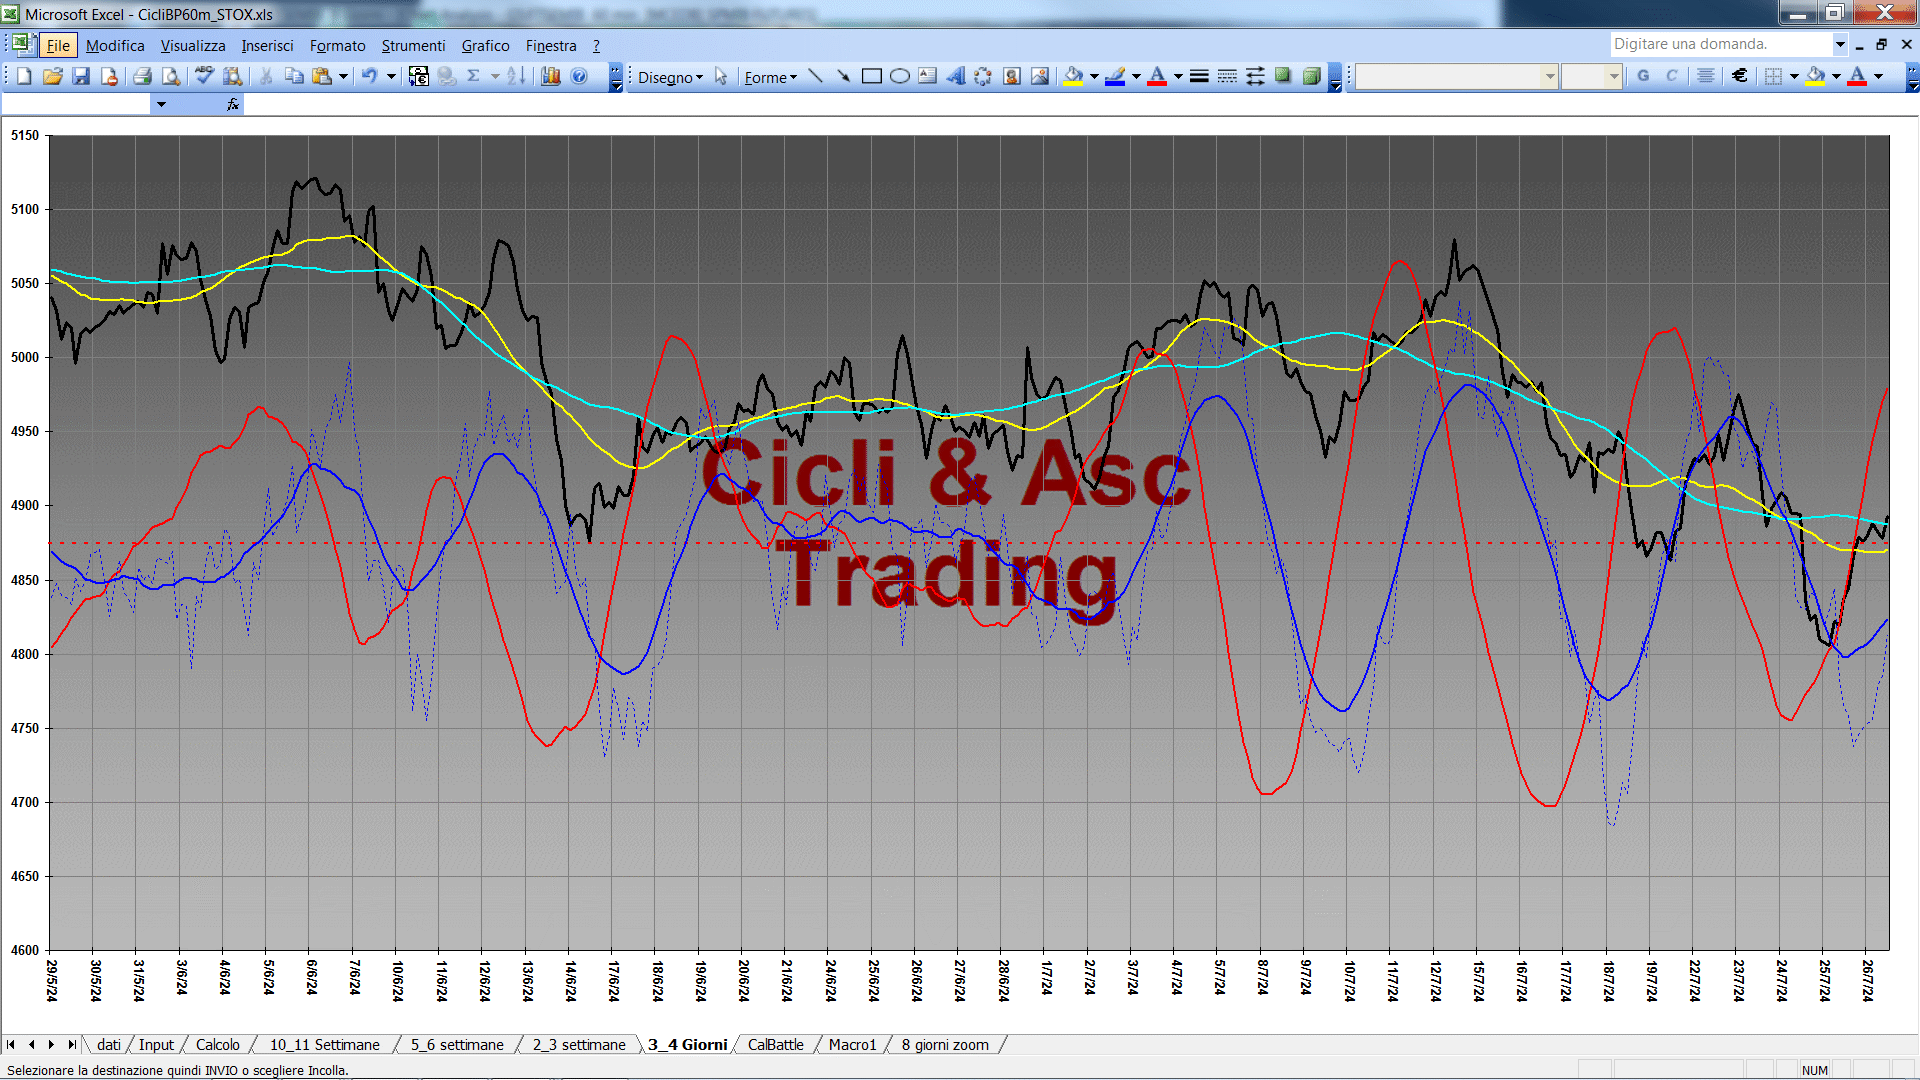Apply Euro currency style
1920x1080 pixels.
click(x=1740, y=76)
